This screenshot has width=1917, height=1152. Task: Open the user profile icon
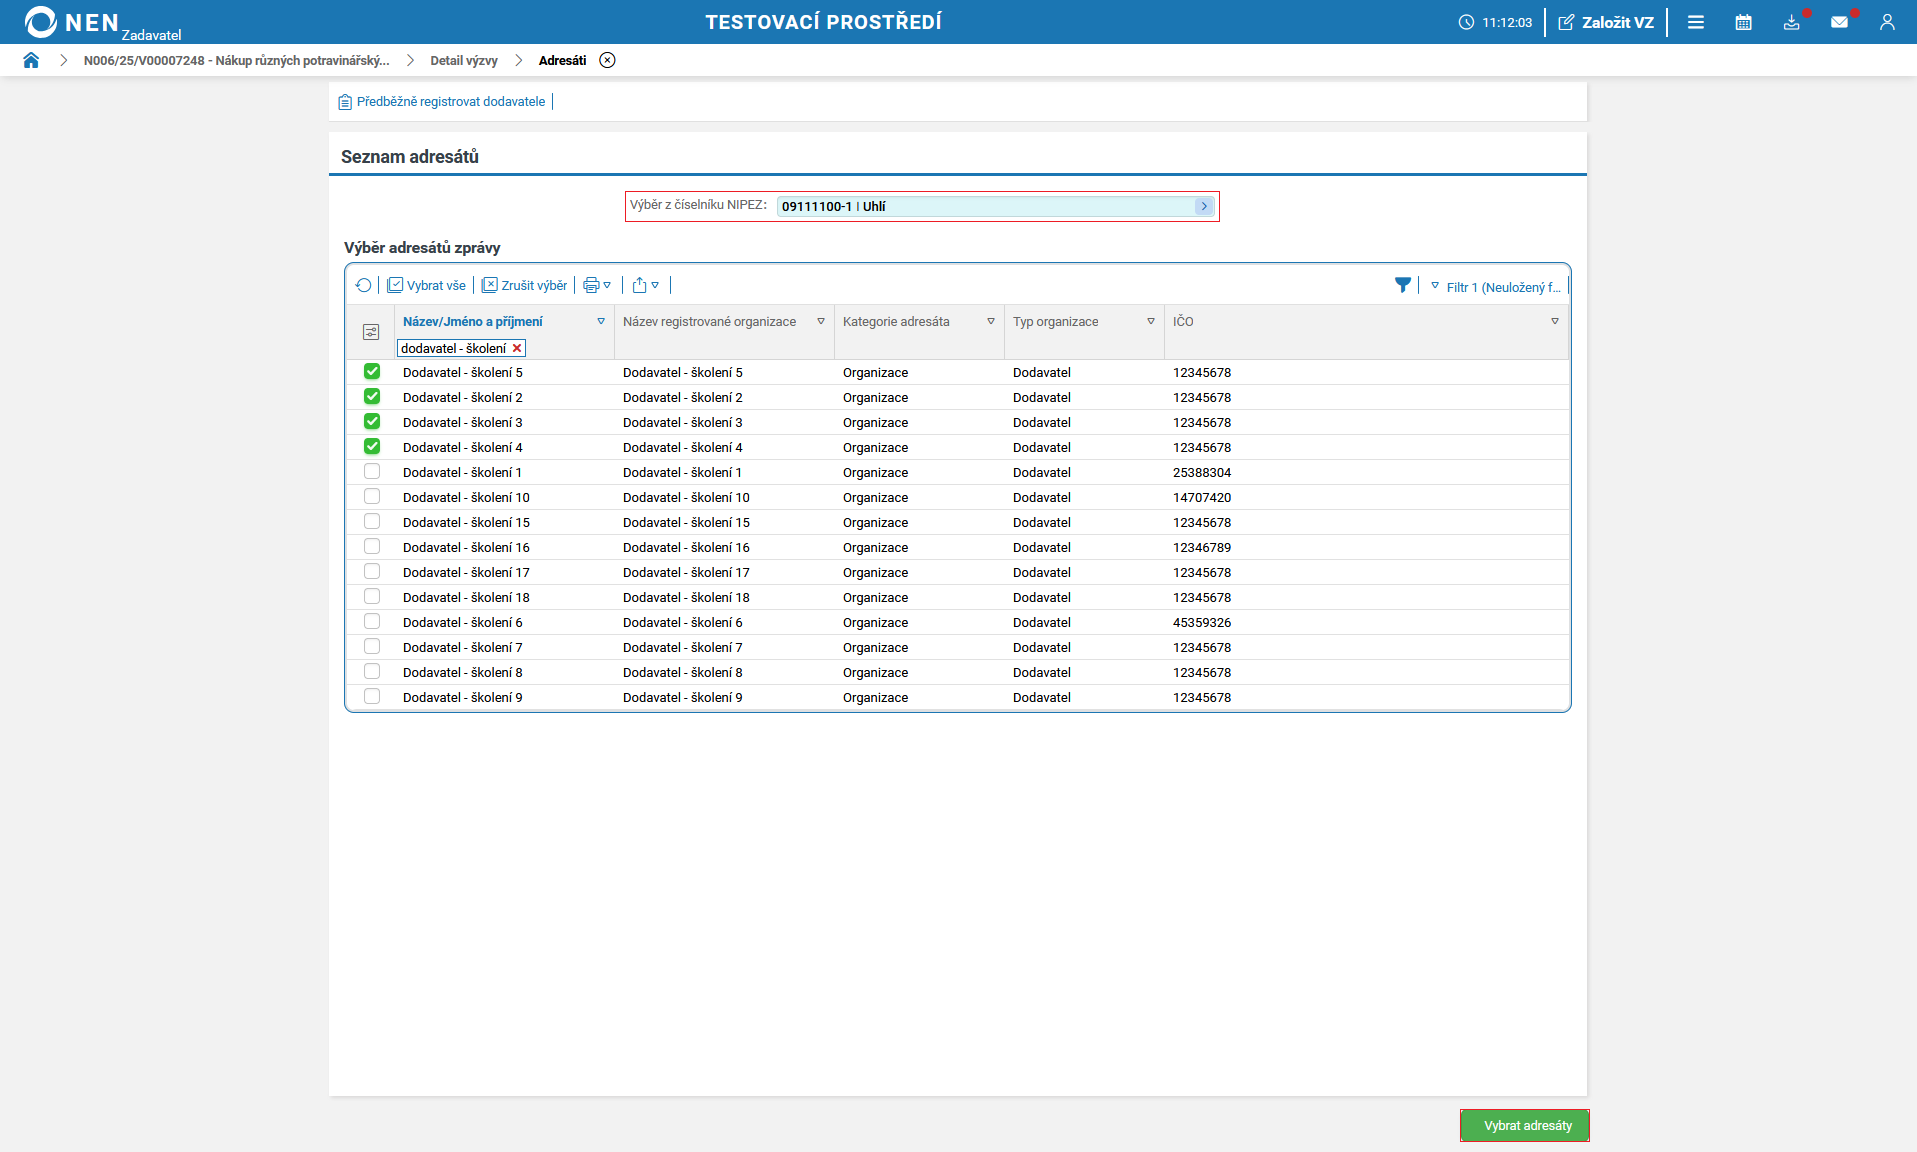coord(1887,22)
